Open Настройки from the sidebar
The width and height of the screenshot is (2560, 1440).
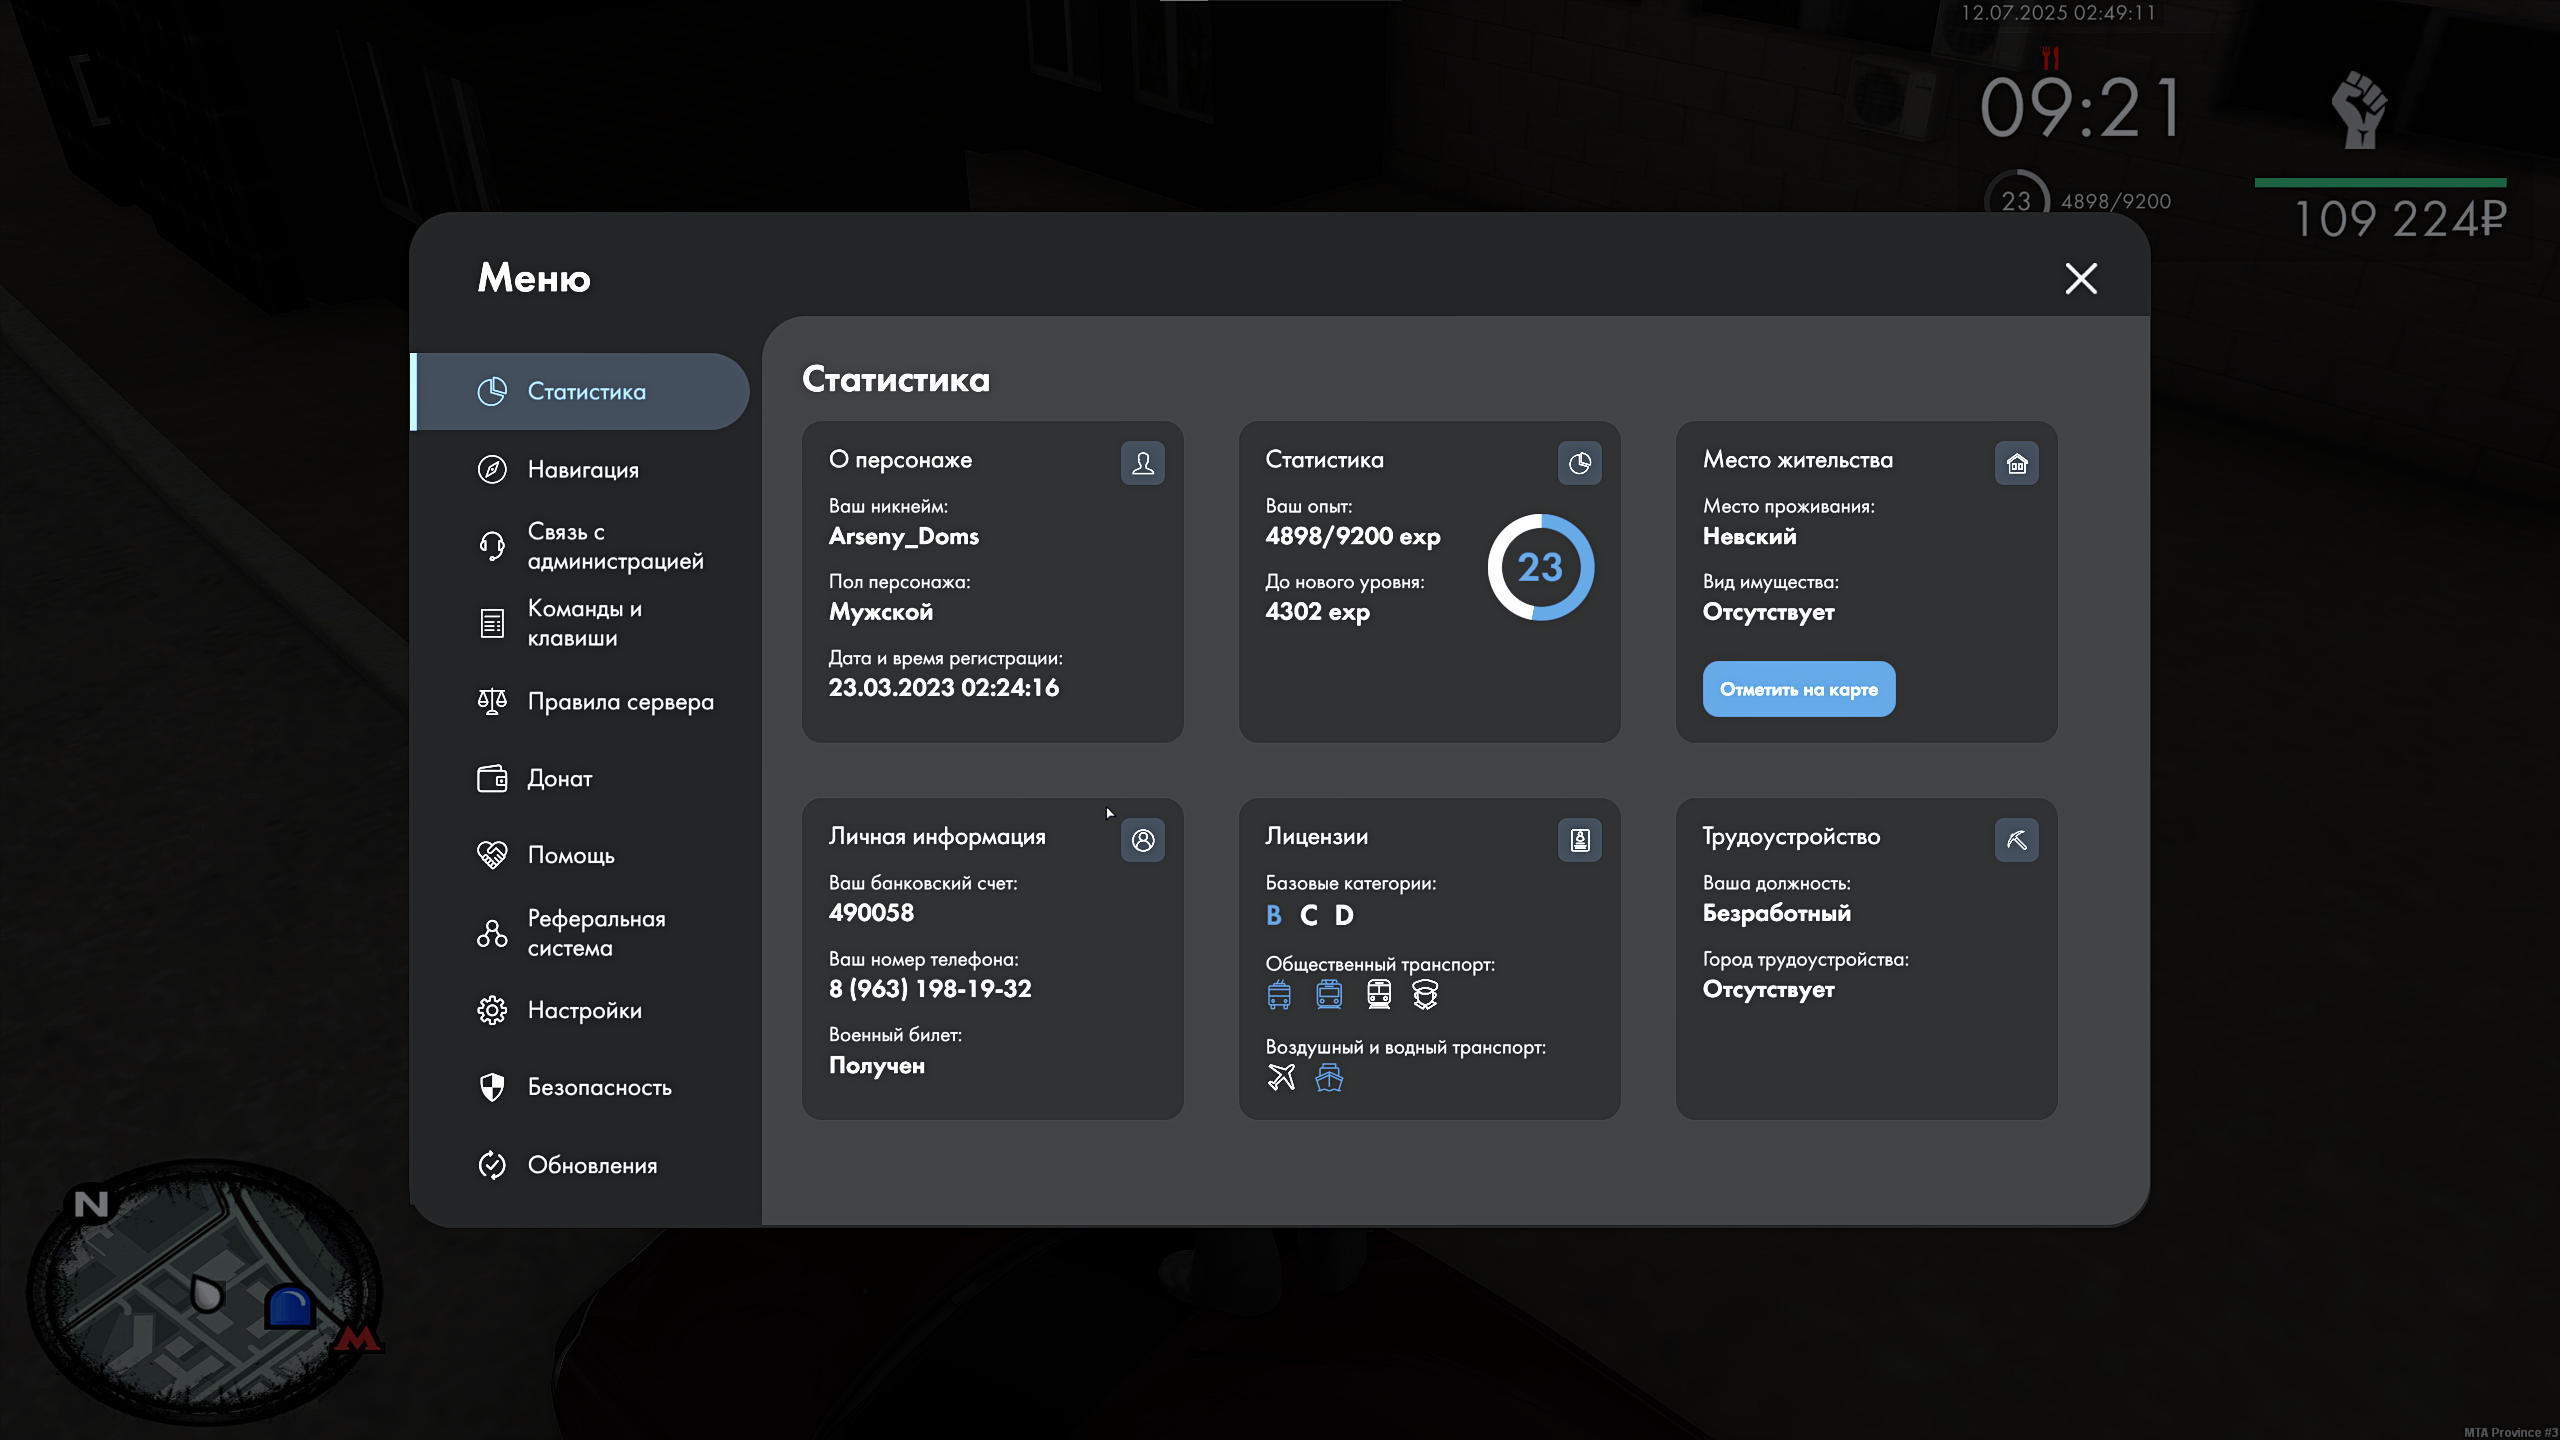coord(581,1010)
